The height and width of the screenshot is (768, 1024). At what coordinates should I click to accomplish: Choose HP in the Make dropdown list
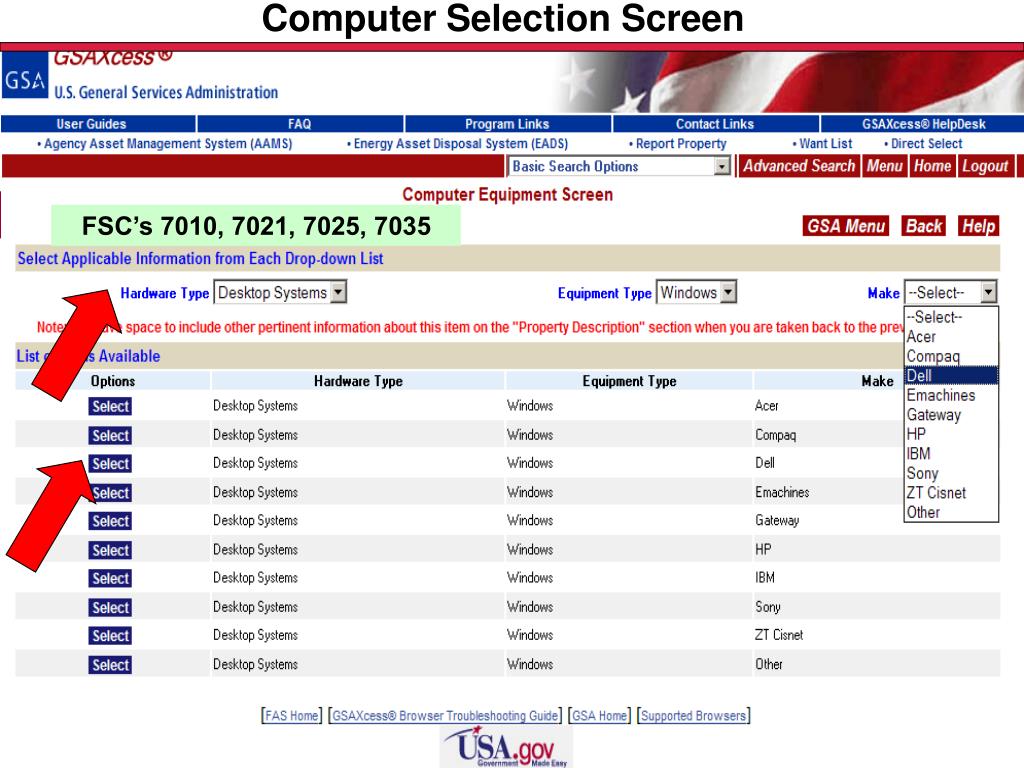(x=952, y=434)
